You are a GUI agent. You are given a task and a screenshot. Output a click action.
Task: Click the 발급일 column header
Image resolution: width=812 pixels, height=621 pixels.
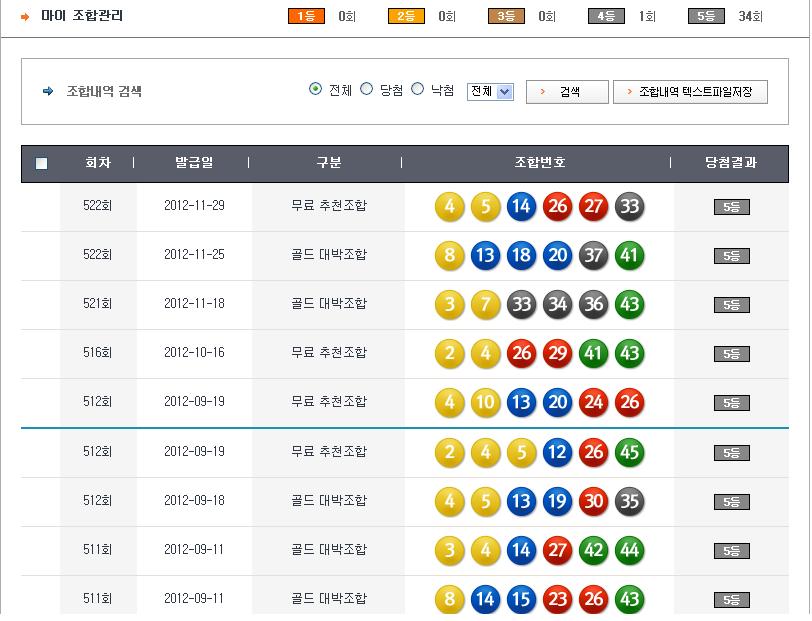(x=194, y=163)
